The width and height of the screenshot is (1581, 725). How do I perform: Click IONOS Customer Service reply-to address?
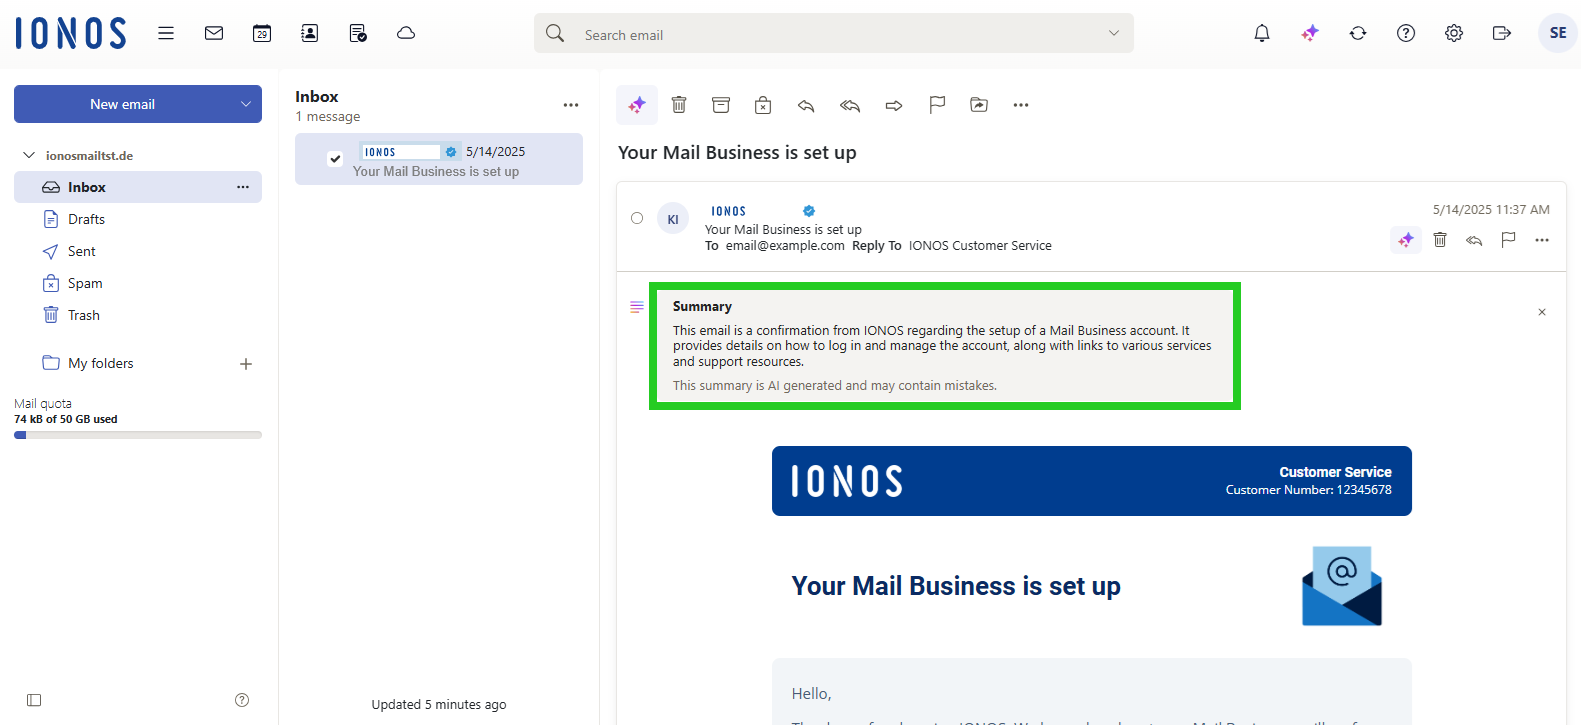coord(980,245)
